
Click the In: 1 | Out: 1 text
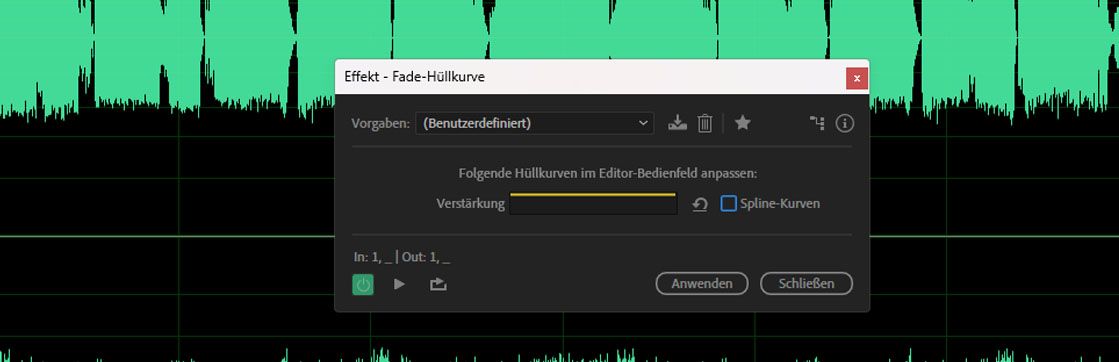(402, 257)
